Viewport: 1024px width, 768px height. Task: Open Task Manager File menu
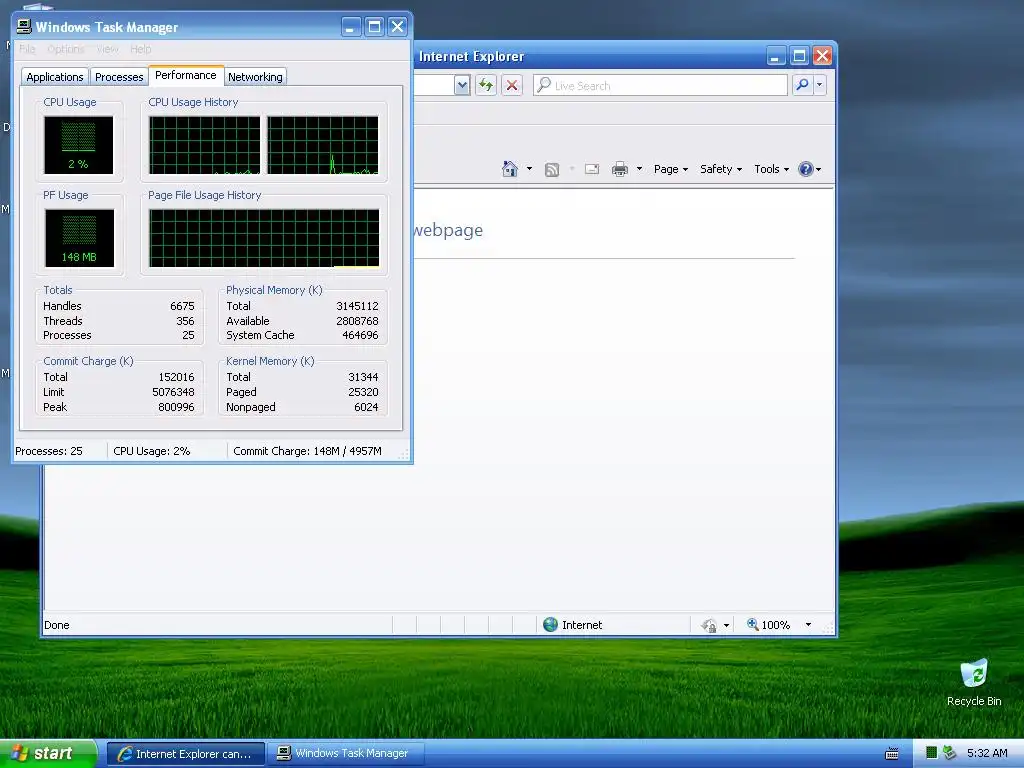(x=27, y=49)
